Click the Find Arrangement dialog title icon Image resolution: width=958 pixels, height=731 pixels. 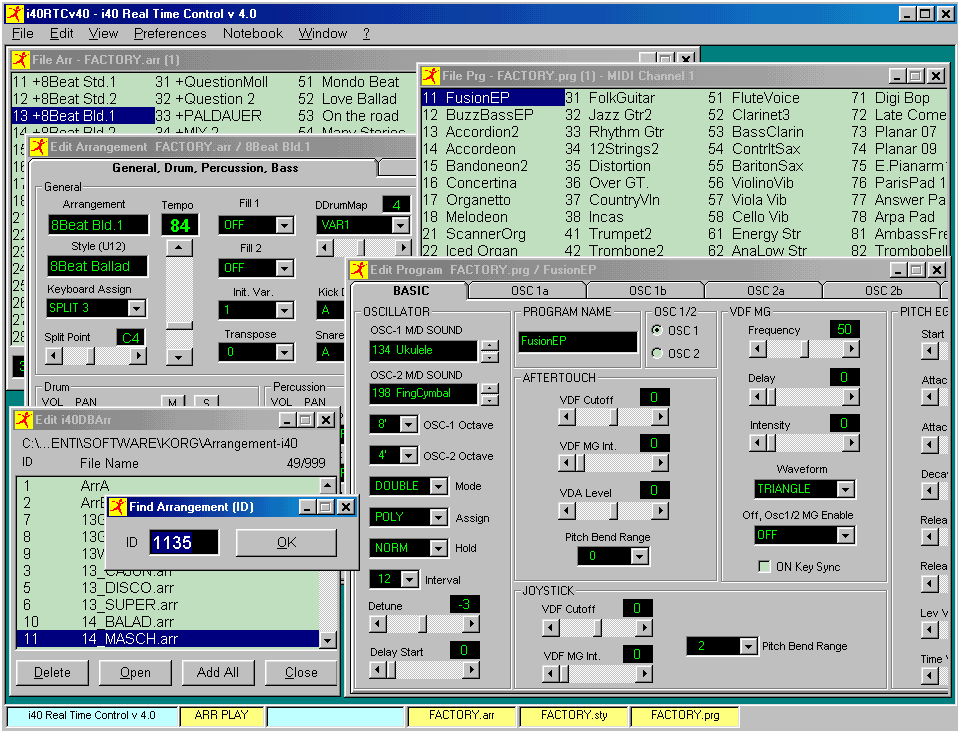[118, 507]
